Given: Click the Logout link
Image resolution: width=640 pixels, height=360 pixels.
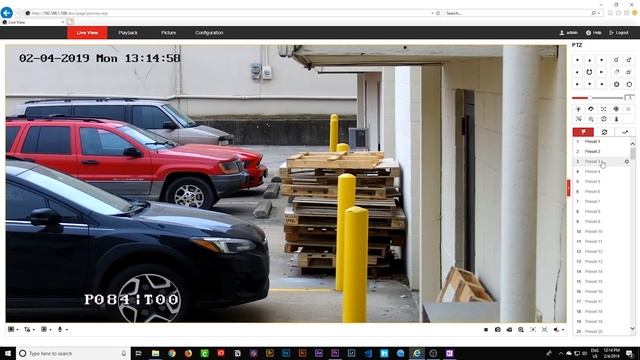Looking at the screenshot, I should pos(619,33).
